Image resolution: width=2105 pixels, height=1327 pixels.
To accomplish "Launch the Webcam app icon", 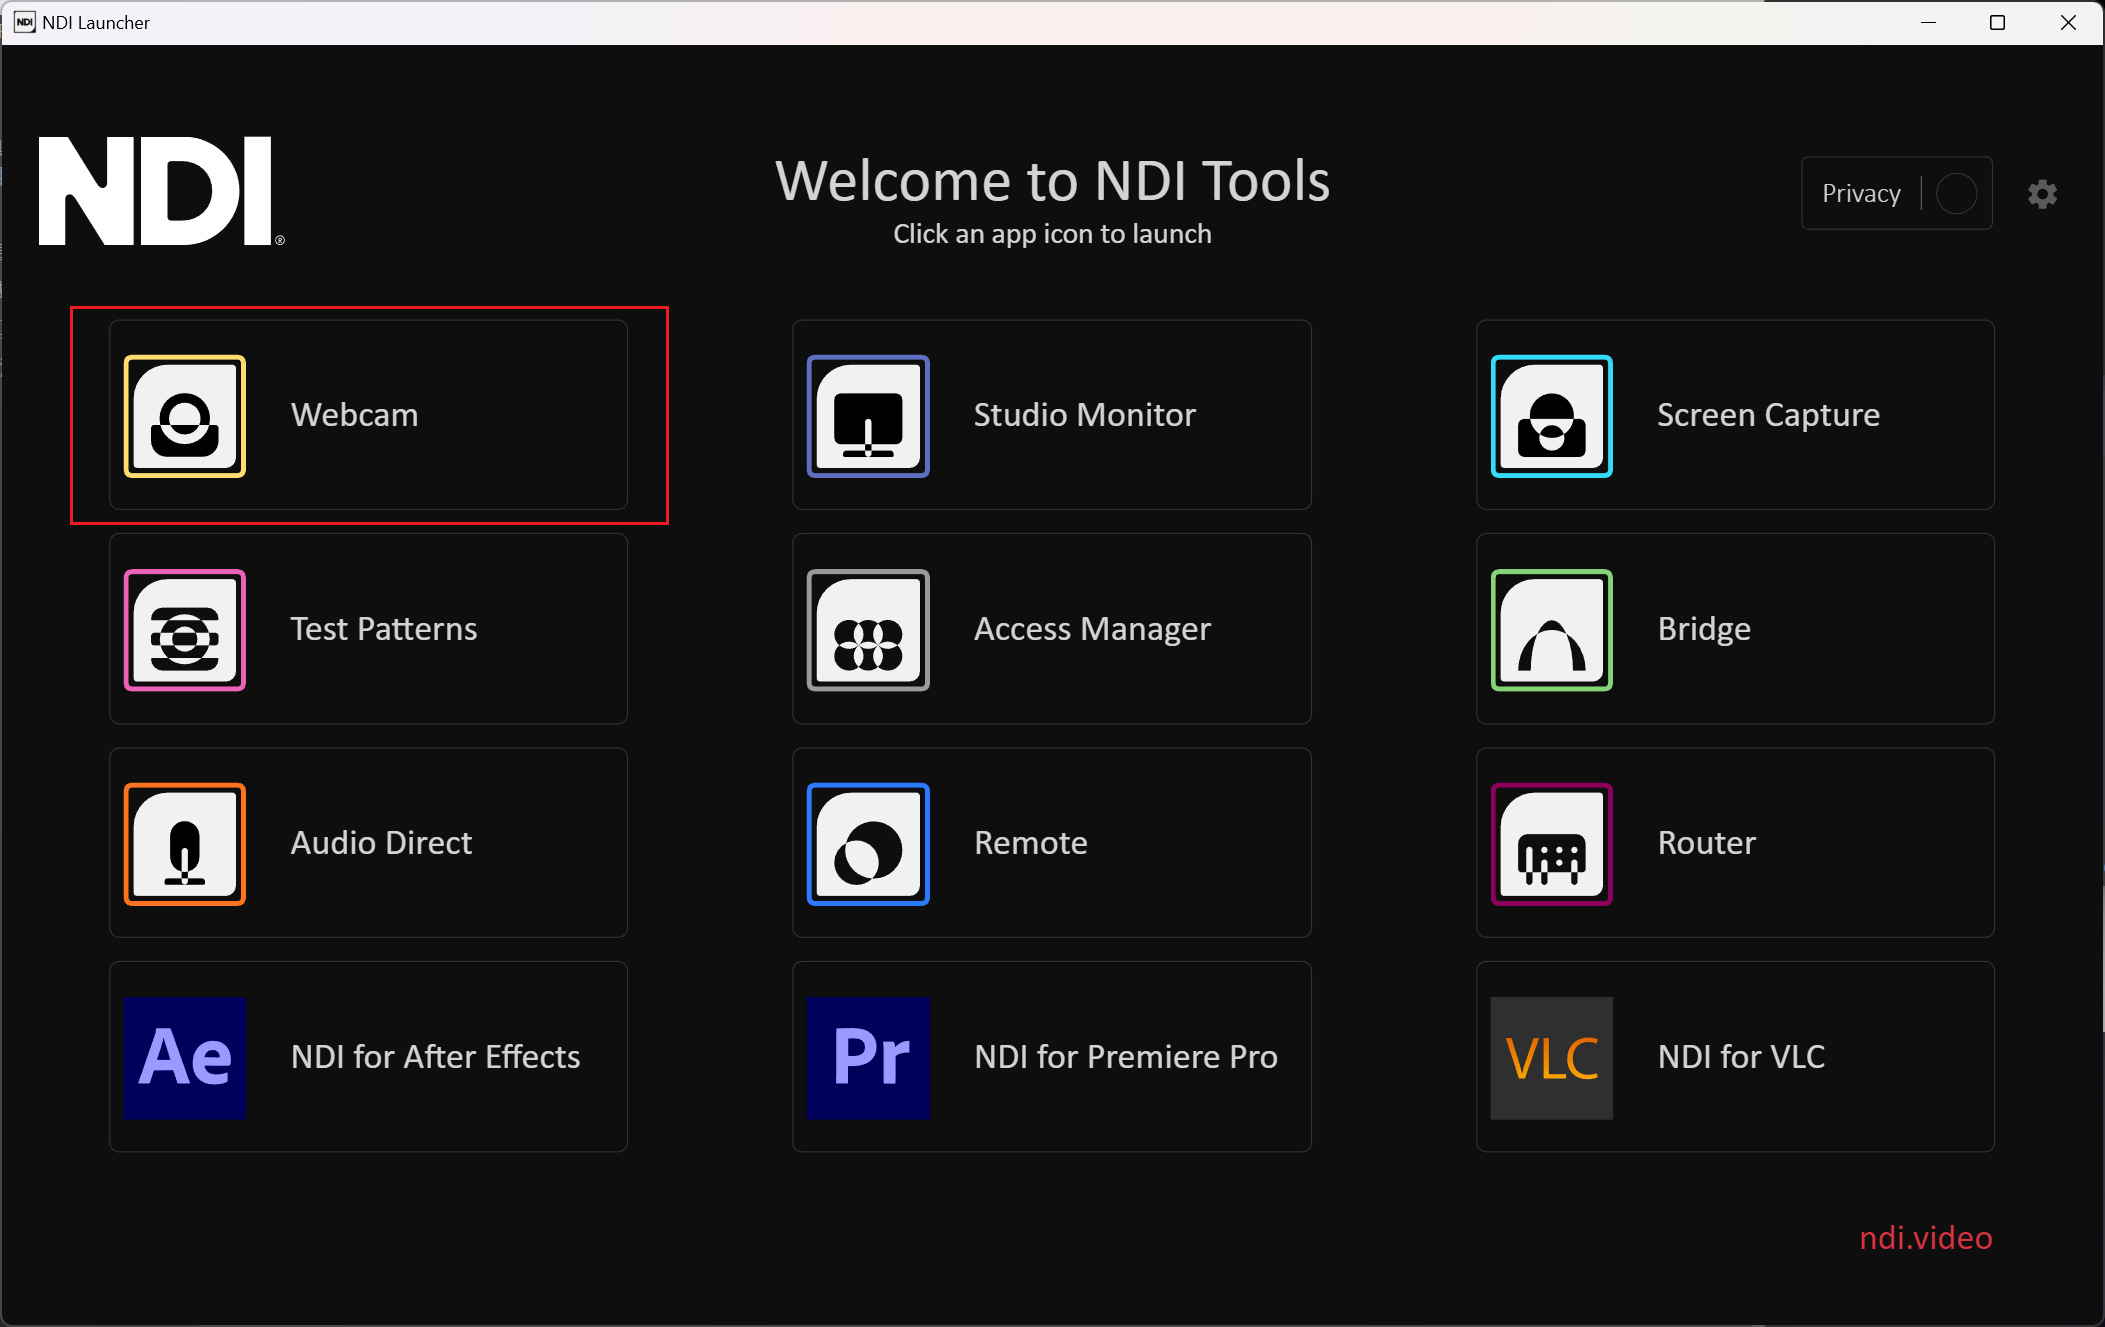I will (x=185, y=416).
